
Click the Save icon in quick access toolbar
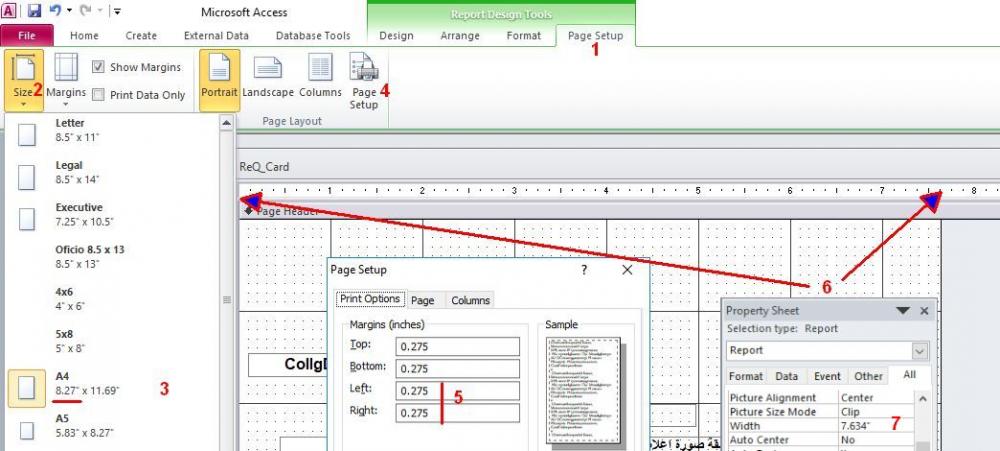(x=35, y=11)
